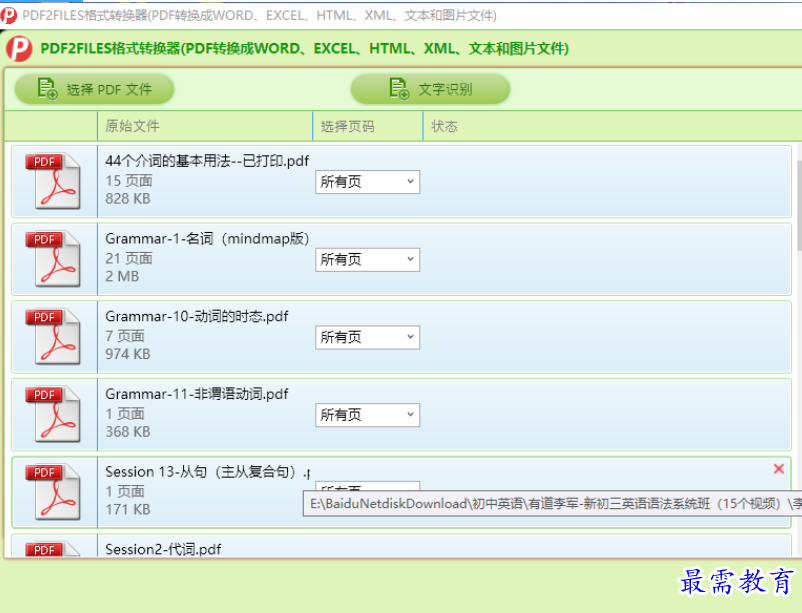The image size is (802, 613).
Task: Click the 368 KB file size
Action: 128,432
